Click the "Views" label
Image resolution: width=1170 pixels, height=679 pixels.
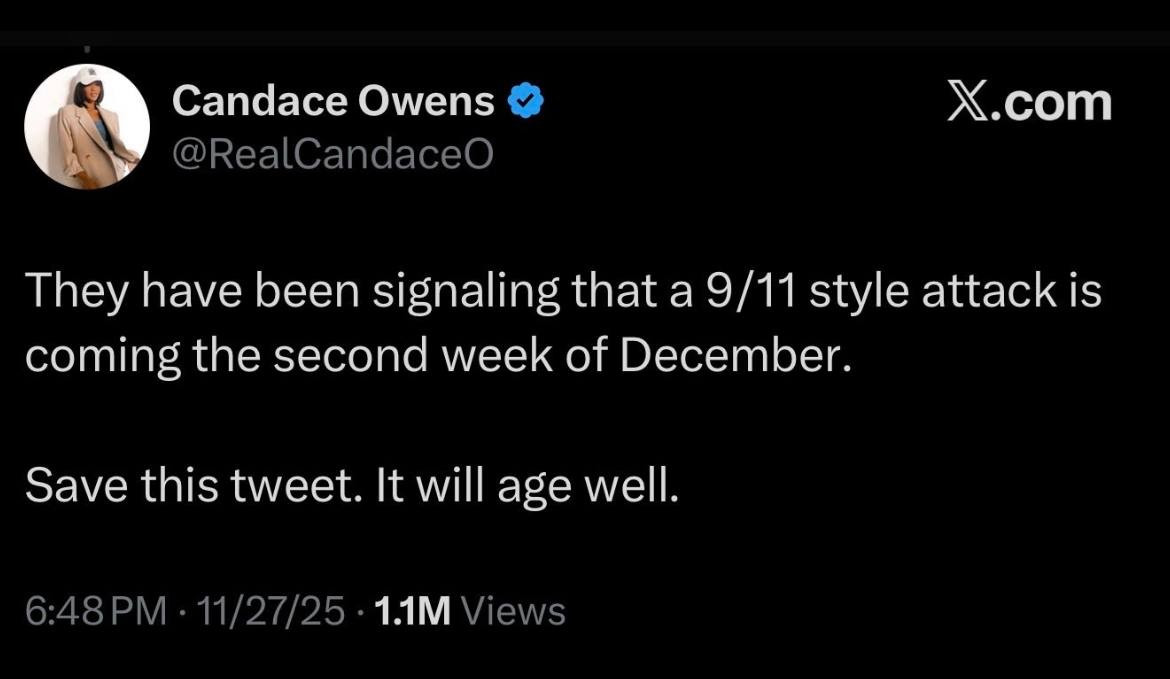515,610
